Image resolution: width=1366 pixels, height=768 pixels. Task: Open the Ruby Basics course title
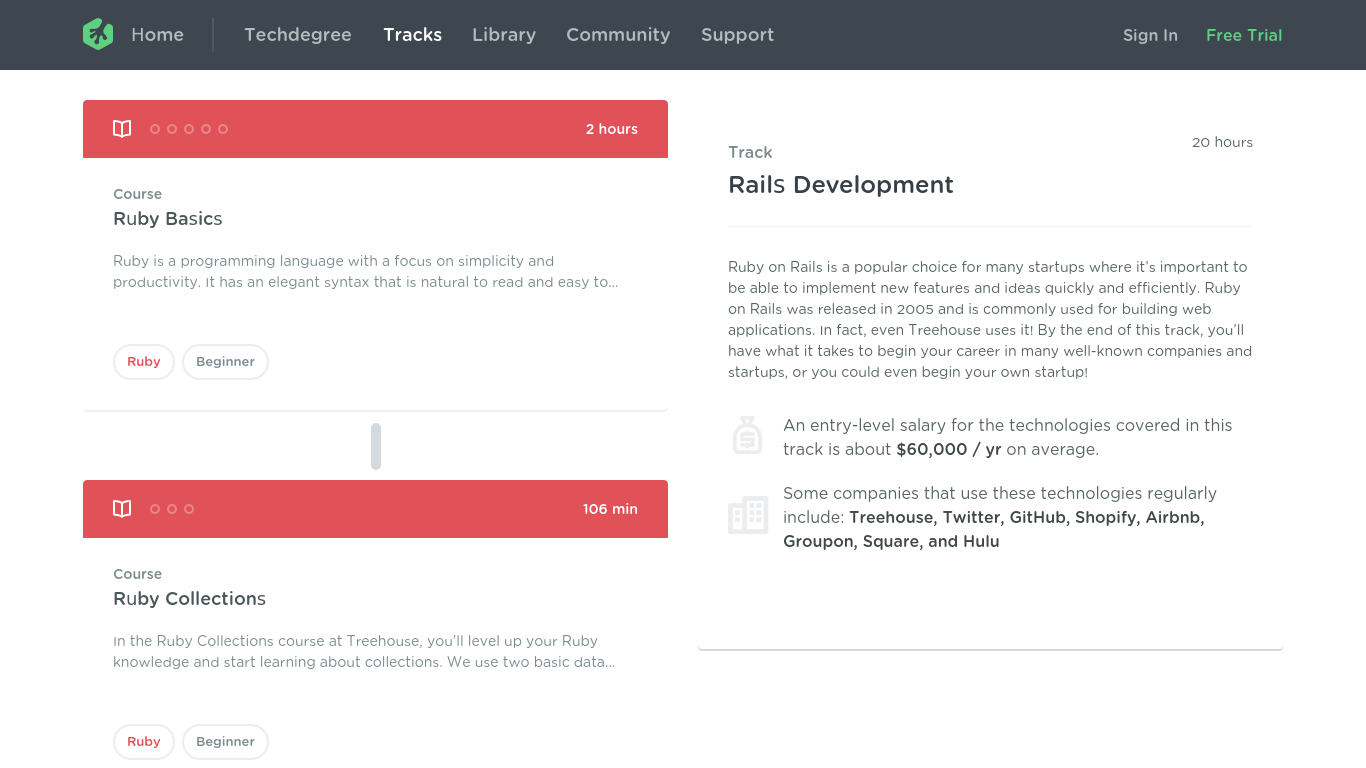168,219
